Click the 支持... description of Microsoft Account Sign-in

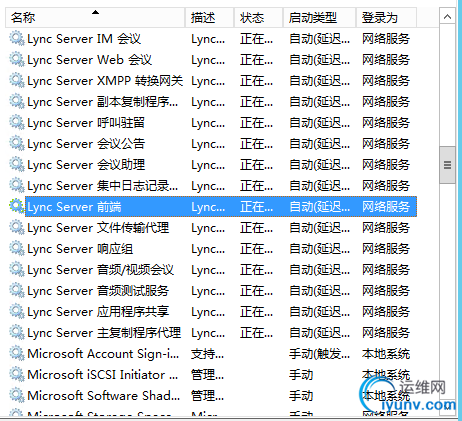click(x=207, y=354)
